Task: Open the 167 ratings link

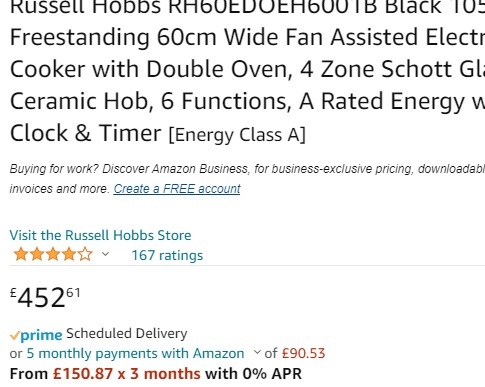Action: point(167,255)
